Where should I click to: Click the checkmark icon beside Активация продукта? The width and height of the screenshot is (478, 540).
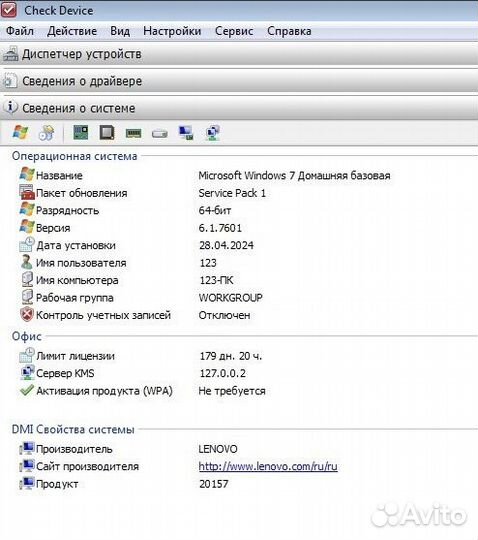coord(27,390)
